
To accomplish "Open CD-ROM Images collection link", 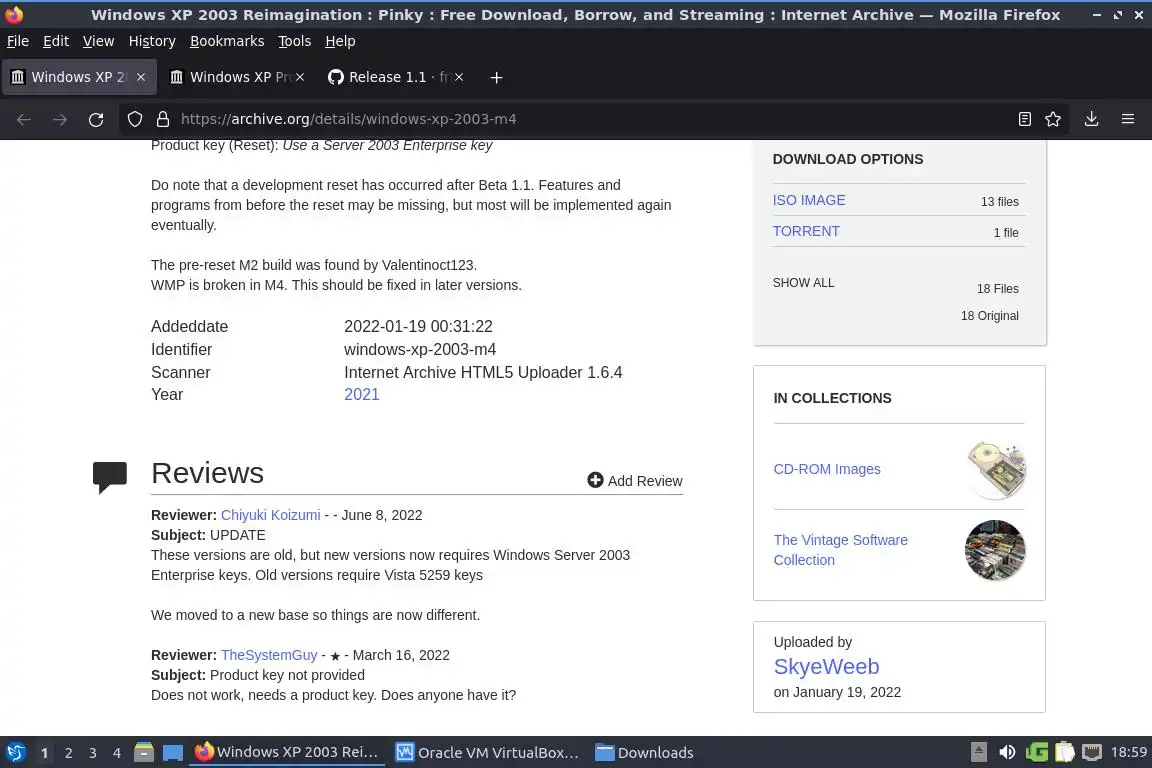I will (827, 469).
